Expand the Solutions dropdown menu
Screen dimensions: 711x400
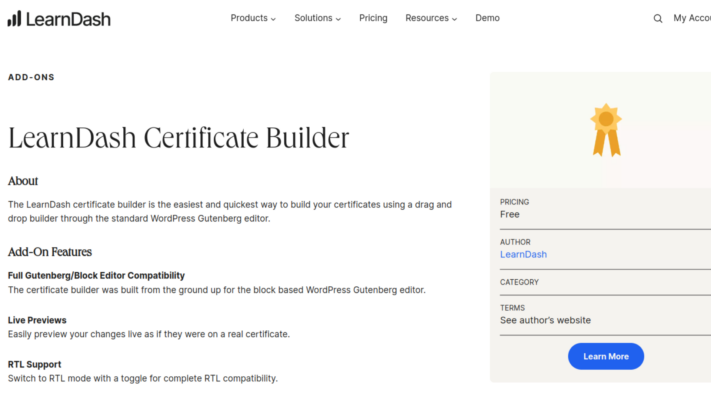pyautogui.click(x=317, y=18)
